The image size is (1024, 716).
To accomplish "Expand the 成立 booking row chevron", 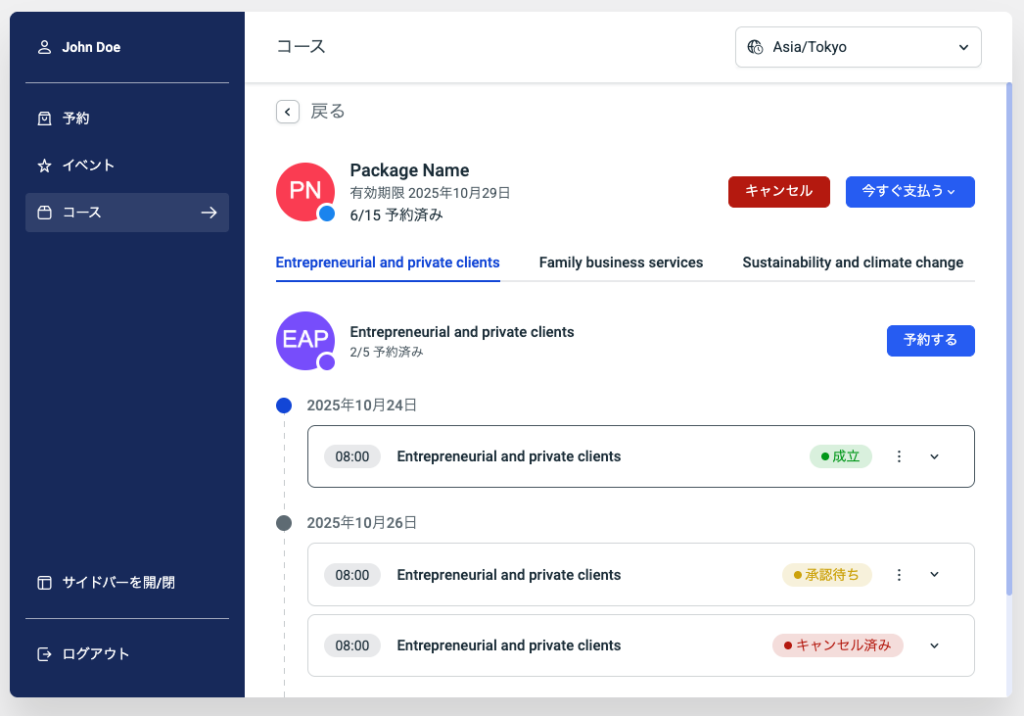I will [935, 457].
